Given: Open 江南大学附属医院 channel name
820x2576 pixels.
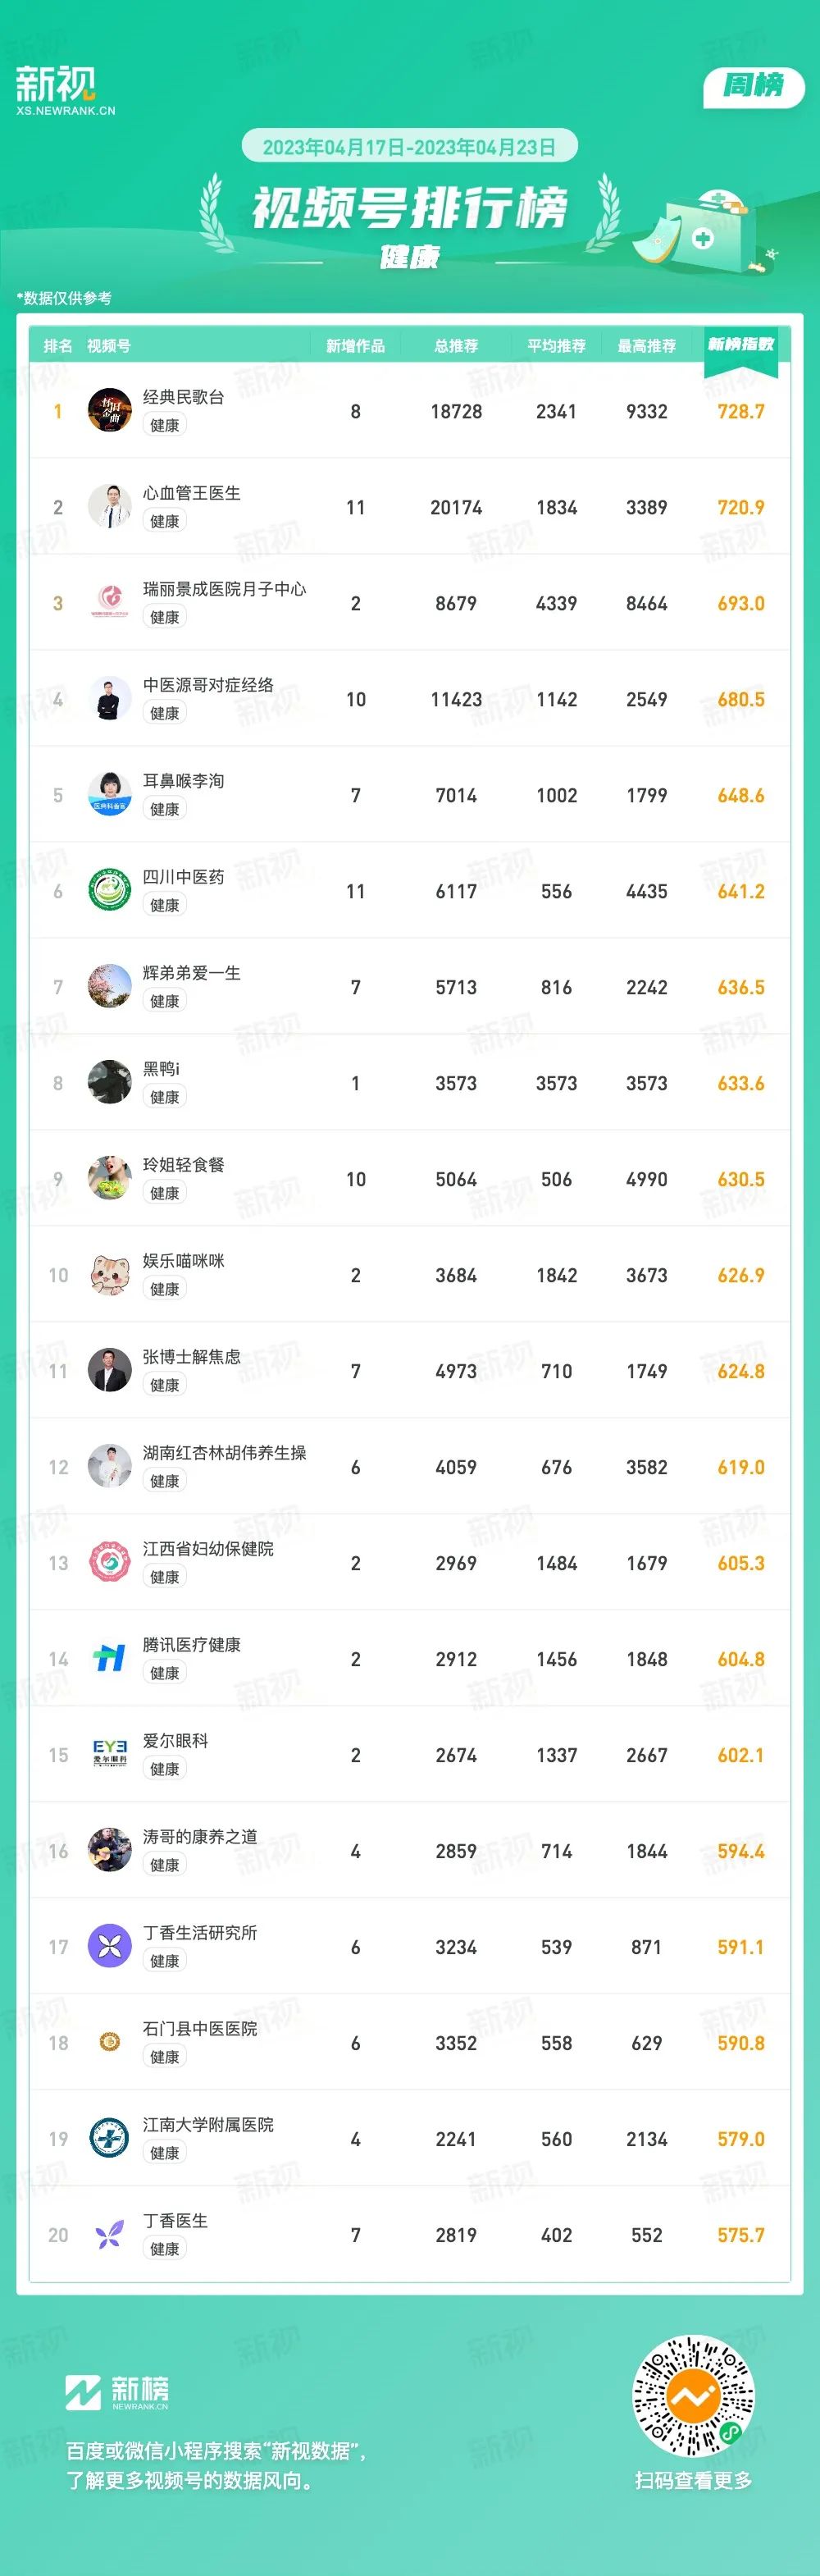Looking at the screenshot, I should point(208,2125).
